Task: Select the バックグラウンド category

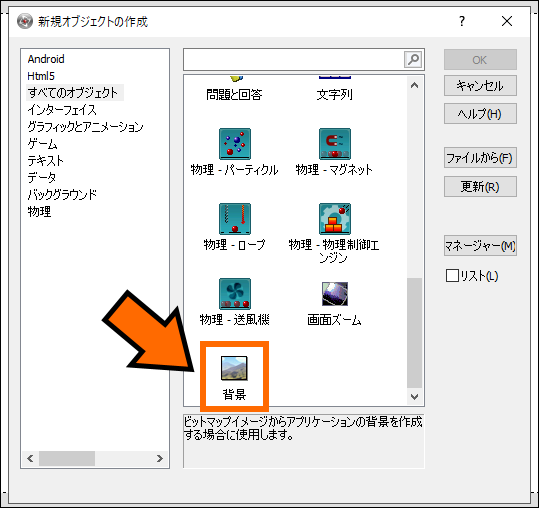Action: [62, 195]
